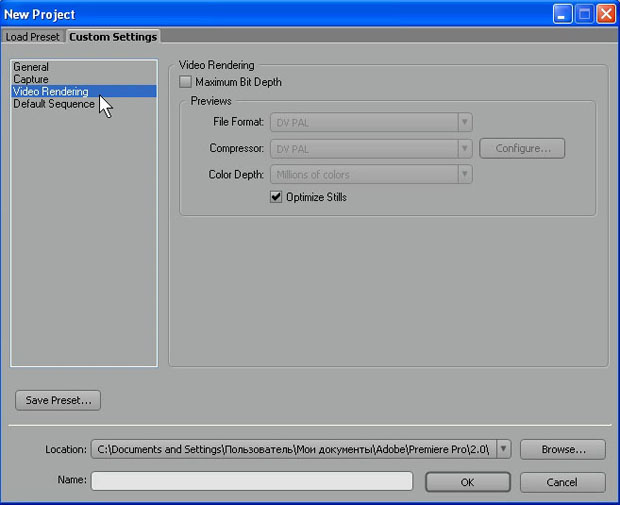
Task: Select Video Rendering settings entry
Action: pos(84,91)
